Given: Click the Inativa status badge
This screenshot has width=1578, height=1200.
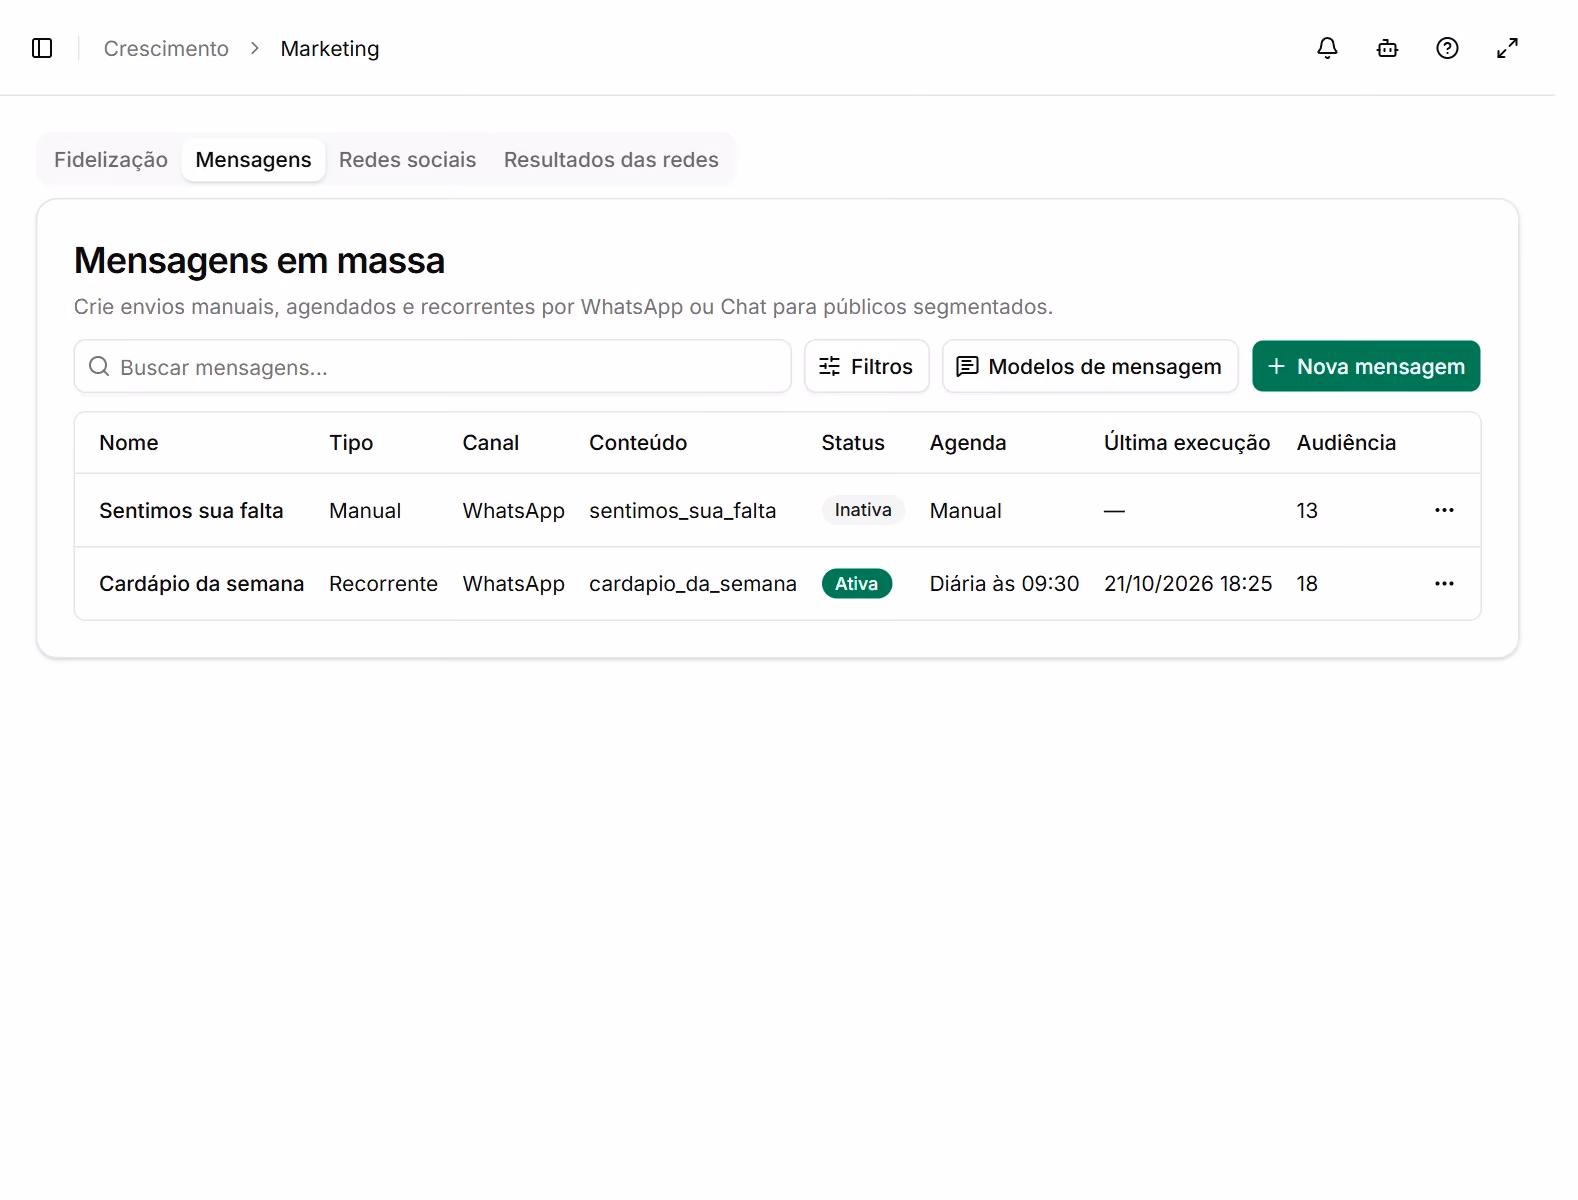Looking at the screenshot, I should point(863,510).
